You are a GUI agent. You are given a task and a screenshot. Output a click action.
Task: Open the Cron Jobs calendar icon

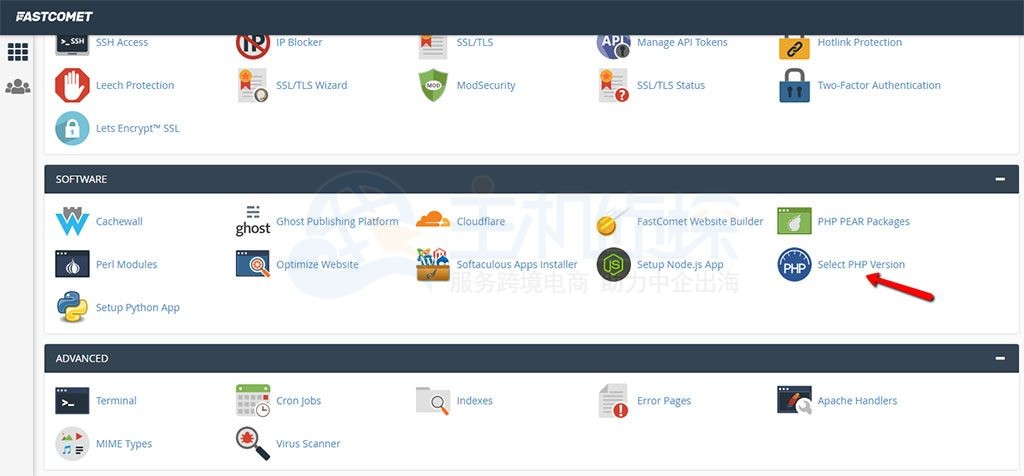click(x=253, y=401)
